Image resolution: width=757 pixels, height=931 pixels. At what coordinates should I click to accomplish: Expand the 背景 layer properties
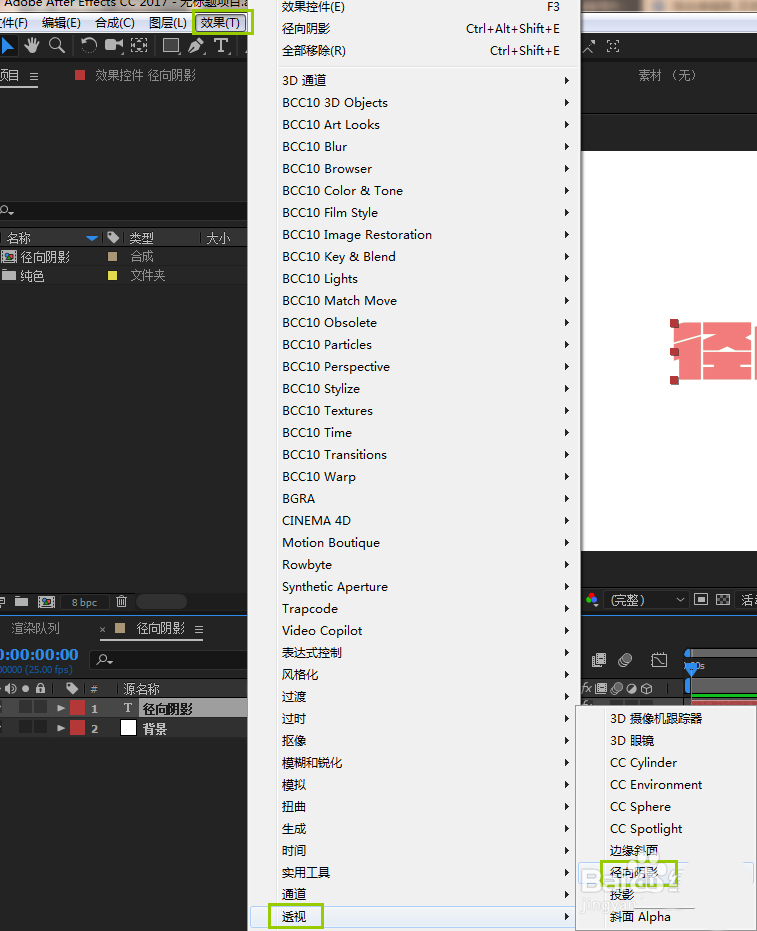pyautogui.click(x=61, y=728)
